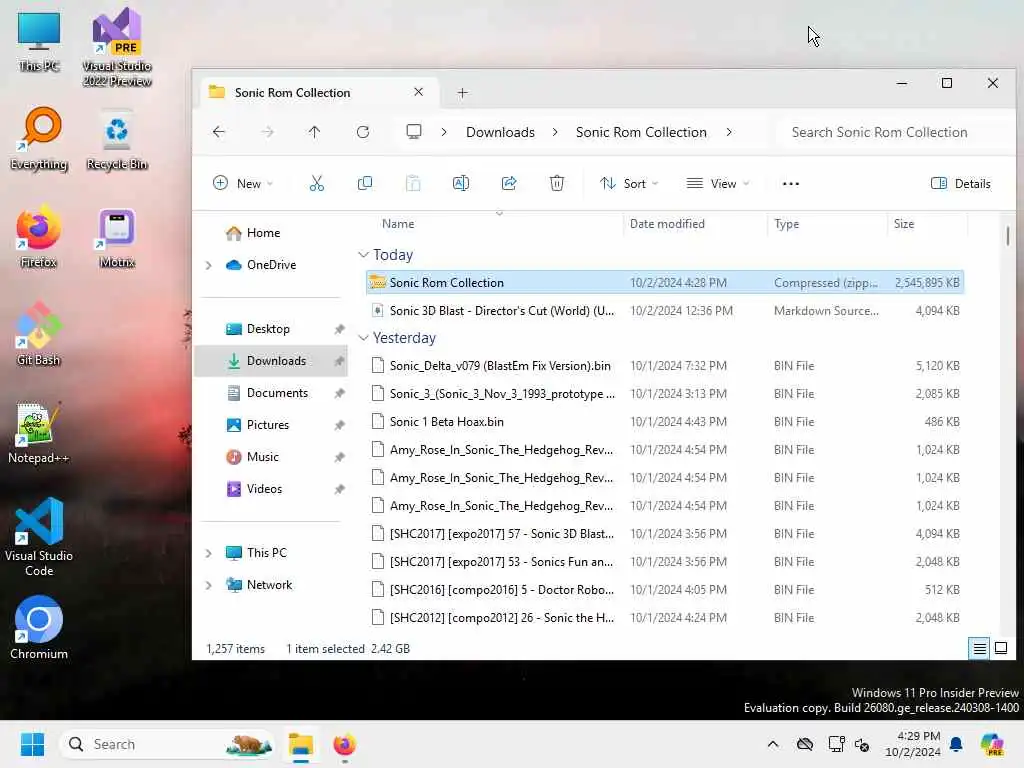Image resolution: width=1024 pixels, height=768 pixels.
Task: Open Git Bash desktop shortcut
Action: pos(39,334)
